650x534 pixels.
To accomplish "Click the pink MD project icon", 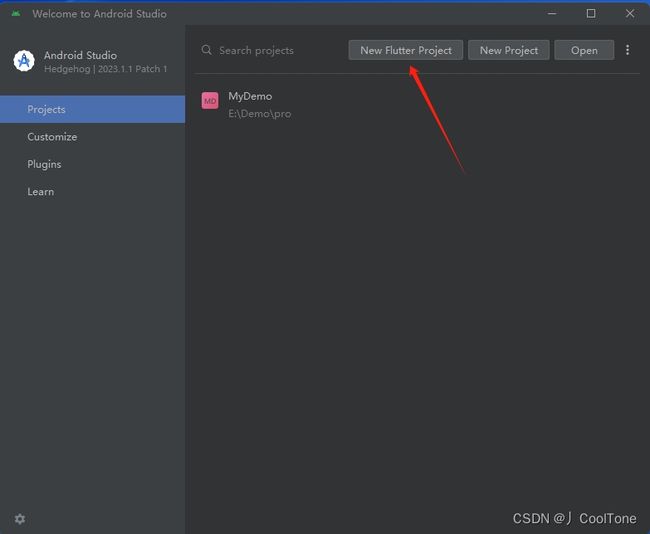I will pos(210,101).
